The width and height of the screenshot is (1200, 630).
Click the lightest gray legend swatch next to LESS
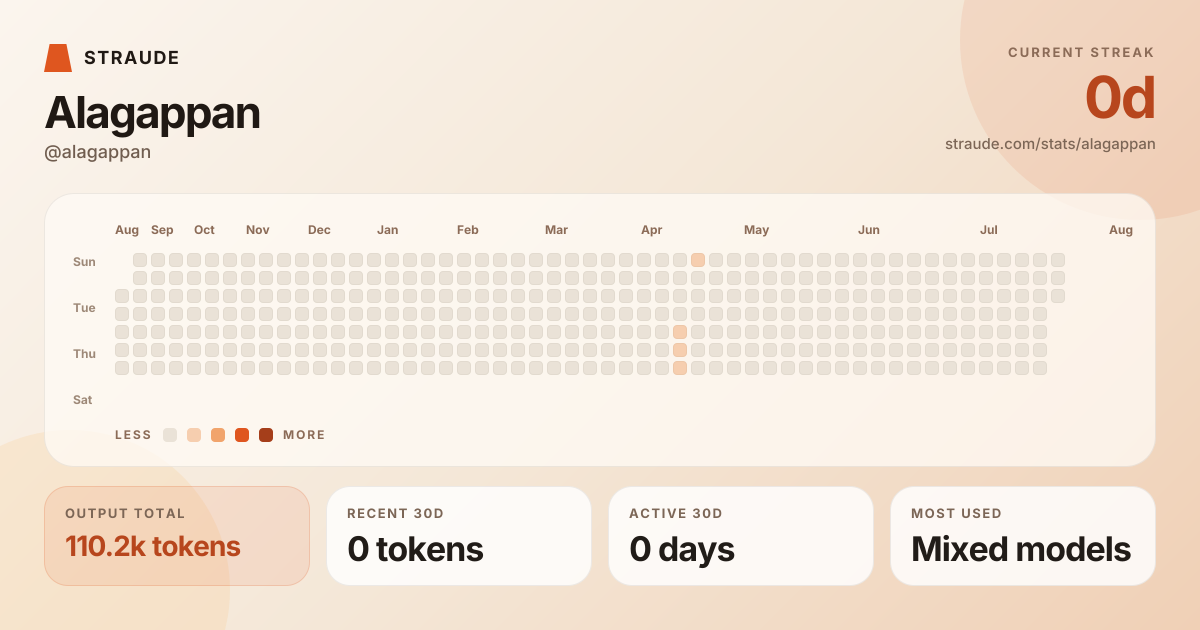tap(170, 435)
